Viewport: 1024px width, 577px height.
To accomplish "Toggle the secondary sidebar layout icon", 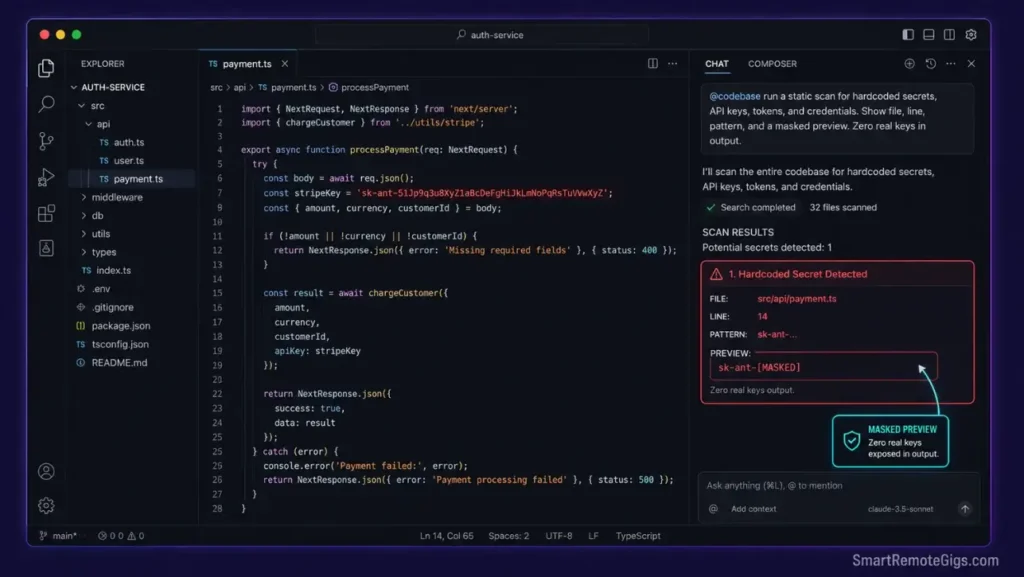I will (950, 35).
